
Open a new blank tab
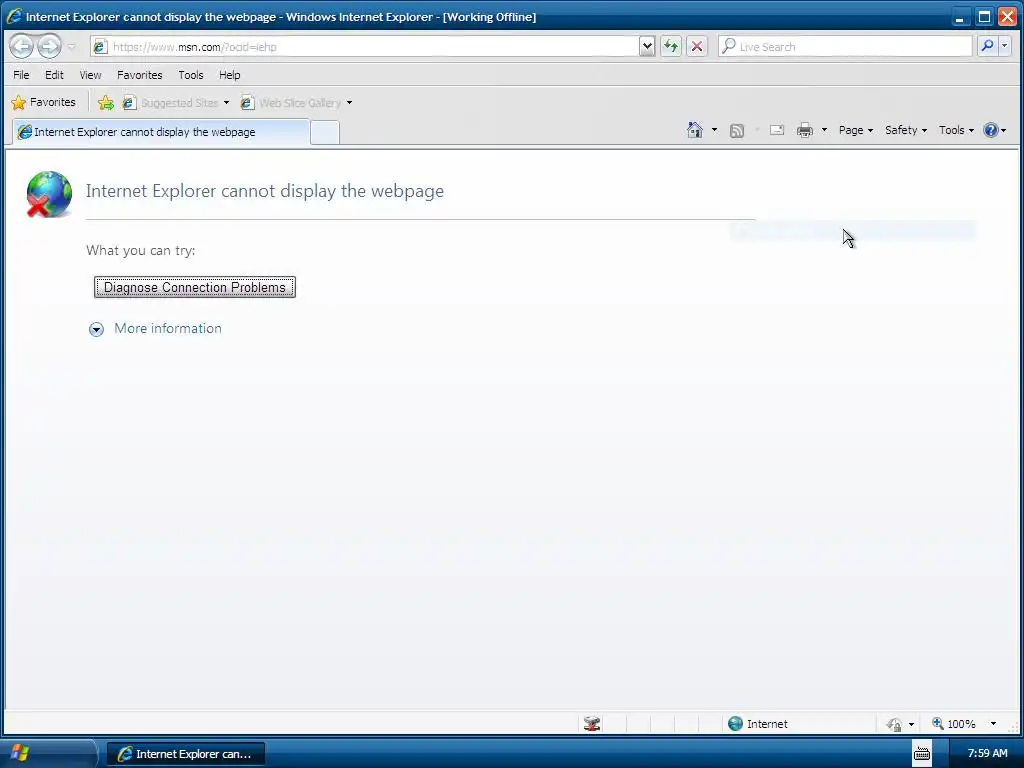(x=325, y=133)
